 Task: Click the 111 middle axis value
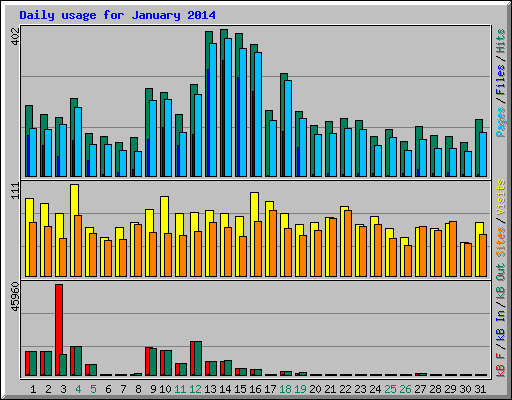[15, 191]
